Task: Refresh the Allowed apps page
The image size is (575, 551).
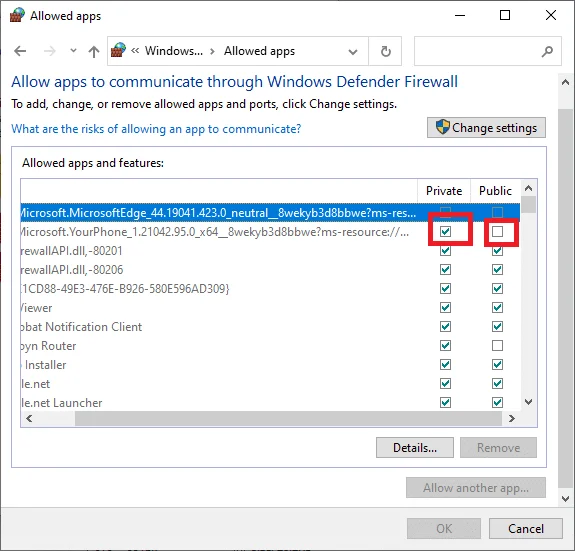Action: pyautogui.click(x=385, y=51)
